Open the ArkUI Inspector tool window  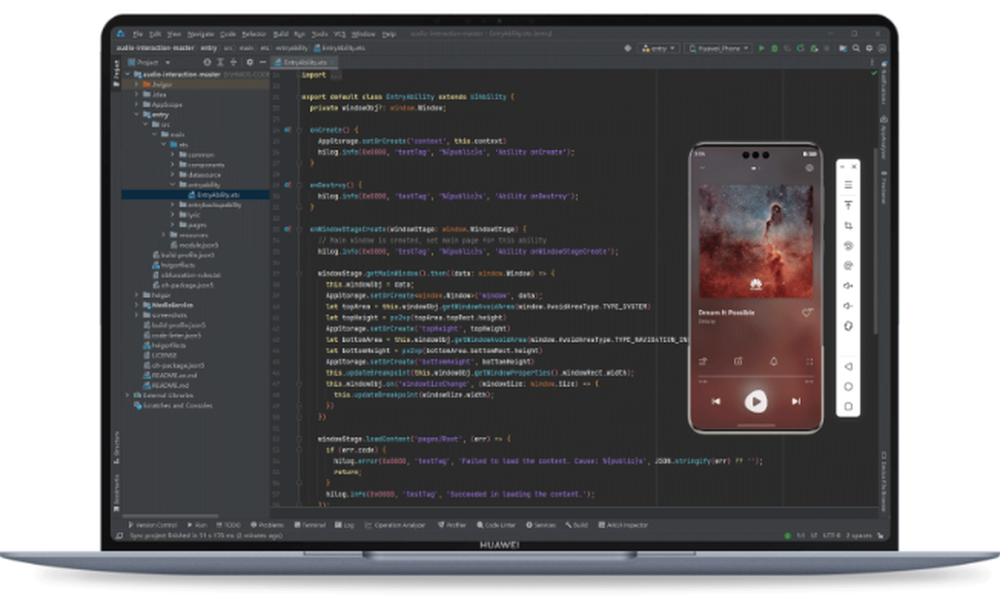623,525
